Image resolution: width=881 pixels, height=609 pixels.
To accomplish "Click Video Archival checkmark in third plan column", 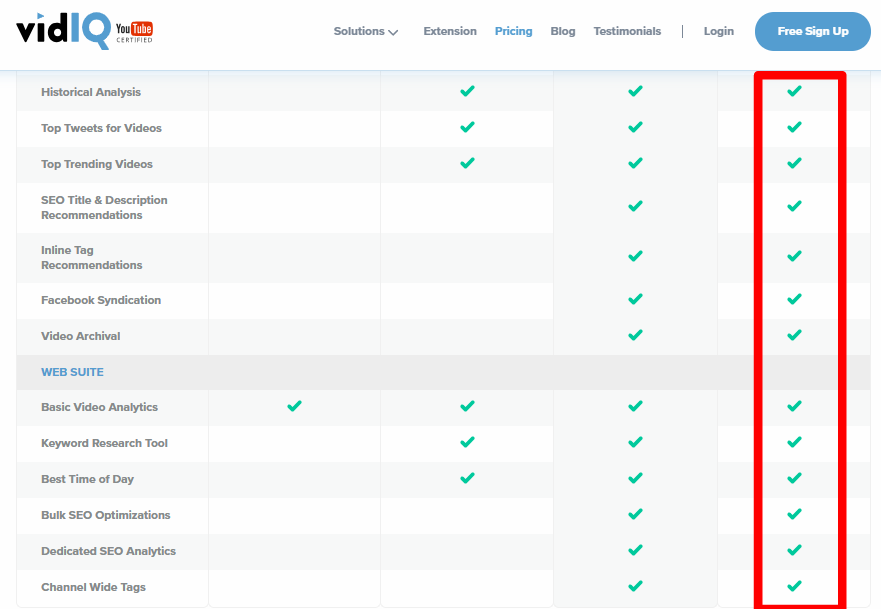I will (x=635, y=335).
